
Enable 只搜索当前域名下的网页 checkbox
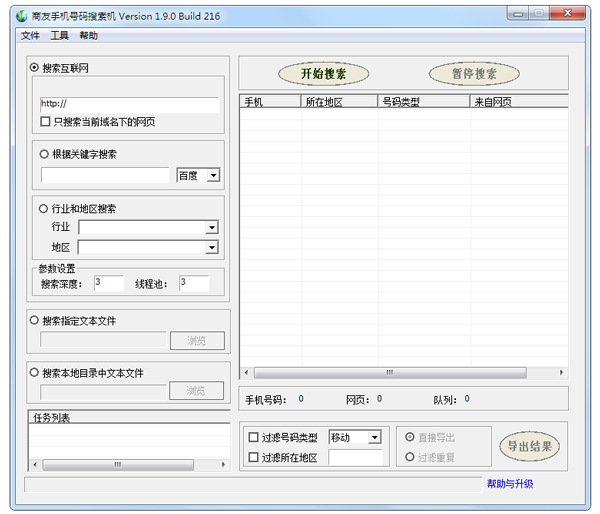click(45, 122)
